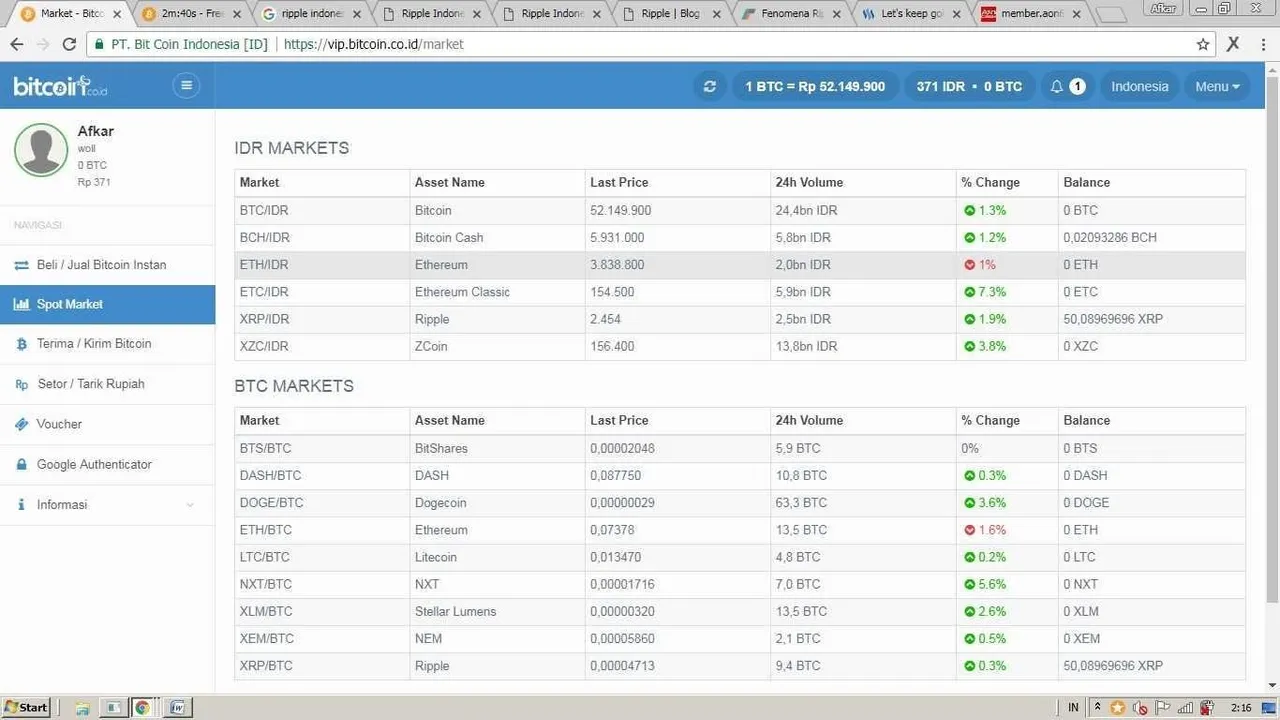Open the DASH/BTC market row

pos(740,476)
